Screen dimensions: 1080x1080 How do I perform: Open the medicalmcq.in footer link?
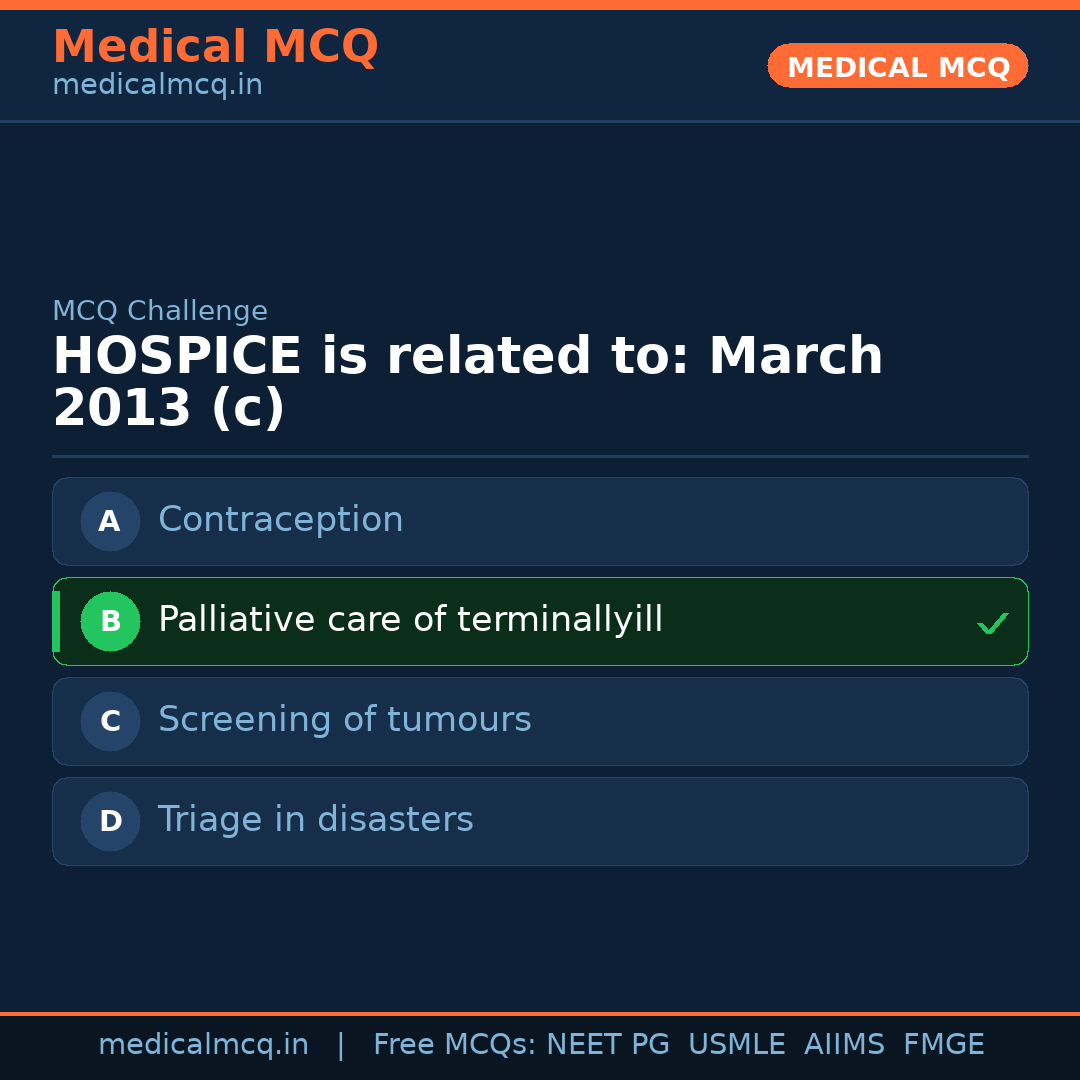tap(203, 1045)
